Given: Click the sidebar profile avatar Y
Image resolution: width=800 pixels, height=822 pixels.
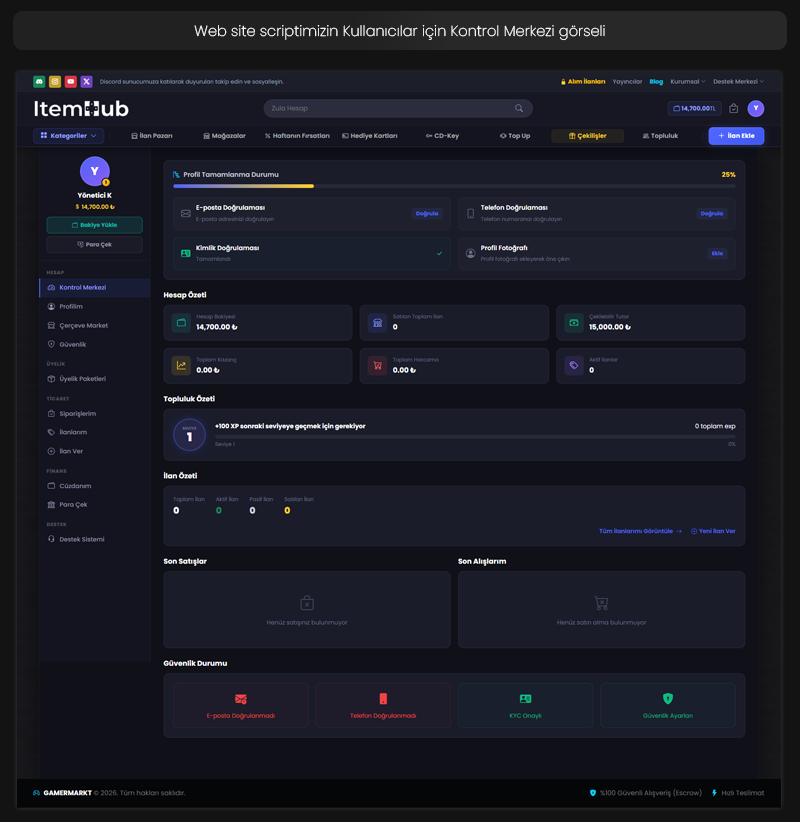Looking at the screenshot, I should tap(94, 171).
